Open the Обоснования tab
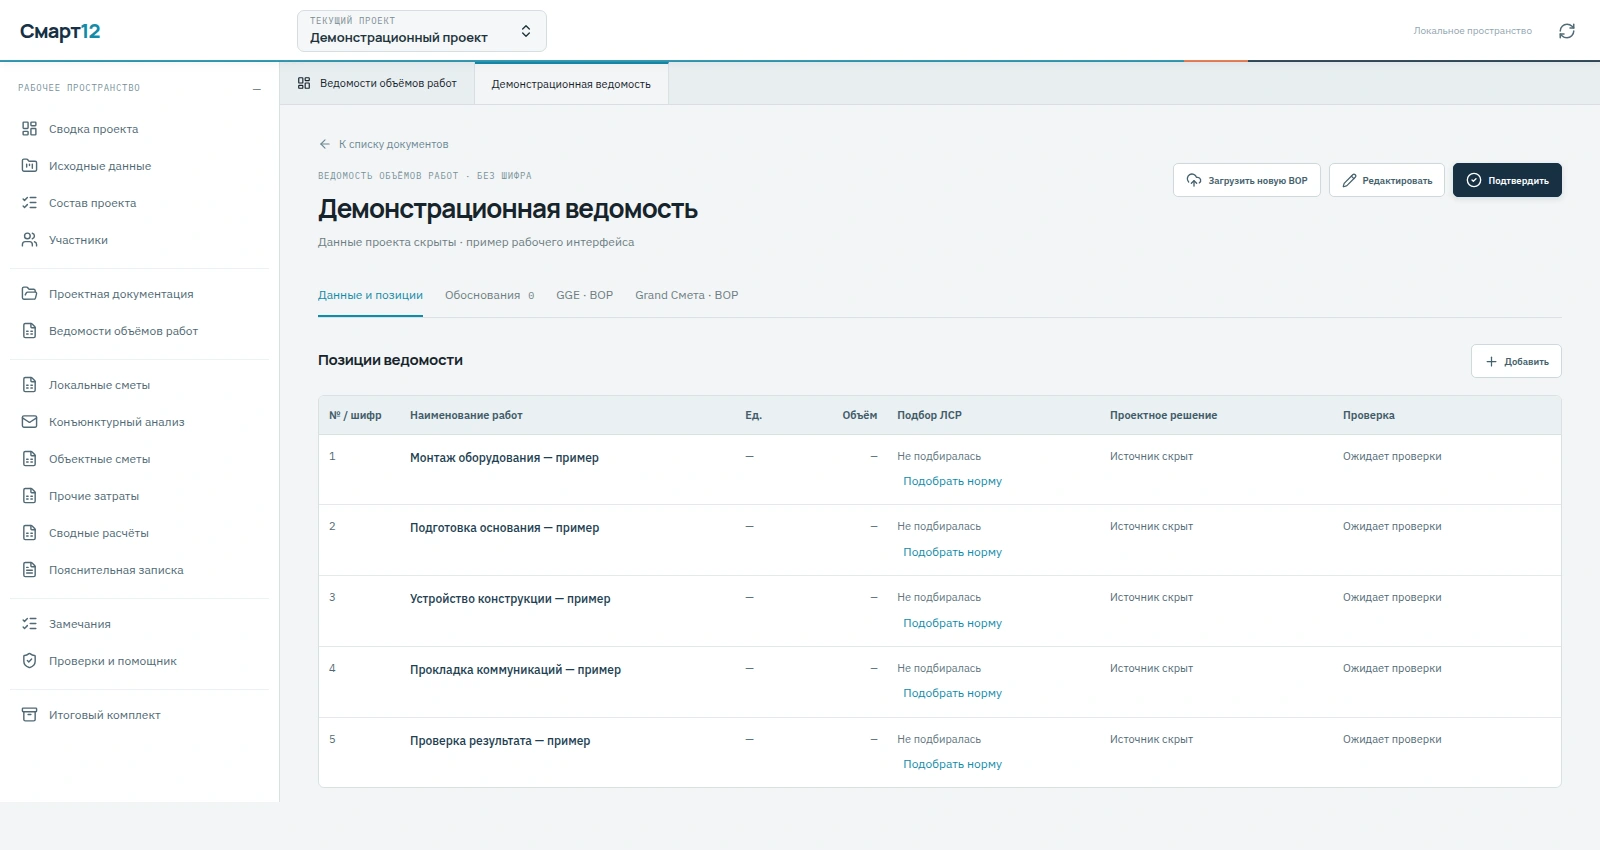The width and height of the screenshot is (1600, 850). 489,296
